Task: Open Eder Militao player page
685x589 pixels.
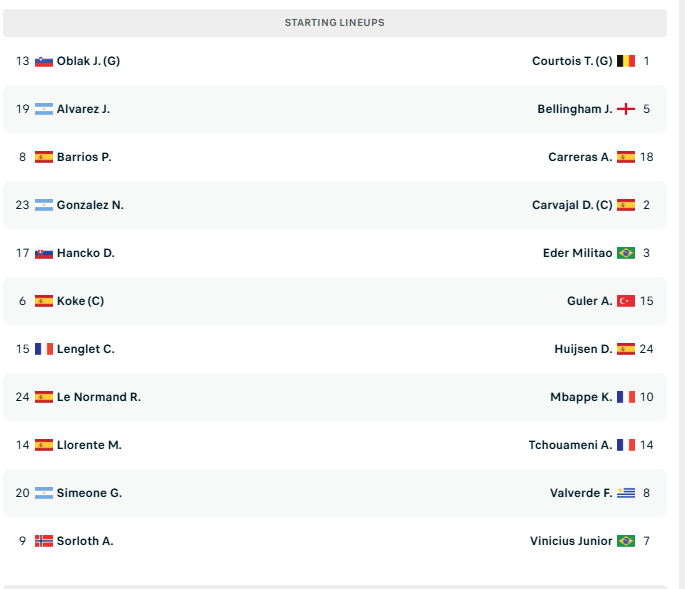Action: pyautogui.click(x=577, y=253)
